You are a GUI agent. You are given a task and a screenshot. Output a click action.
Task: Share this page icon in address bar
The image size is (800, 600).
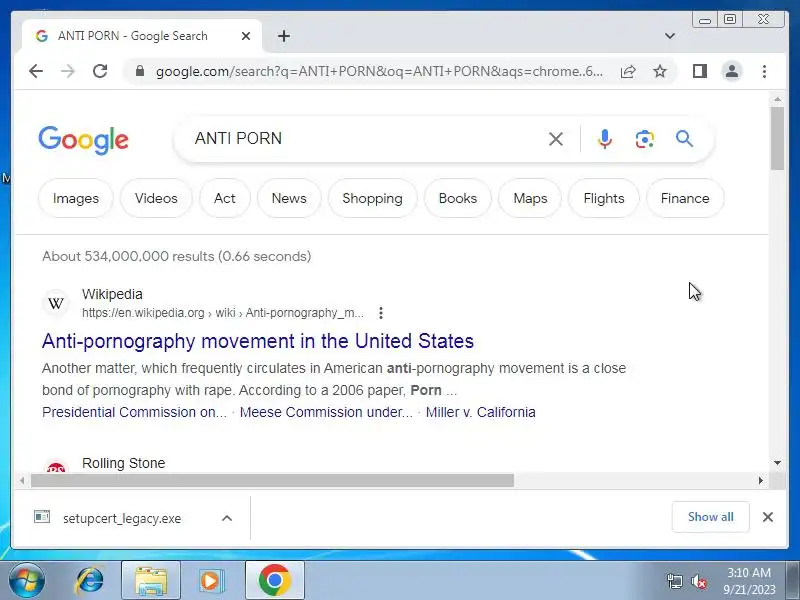pyautogui.click(x=628, y=71)
